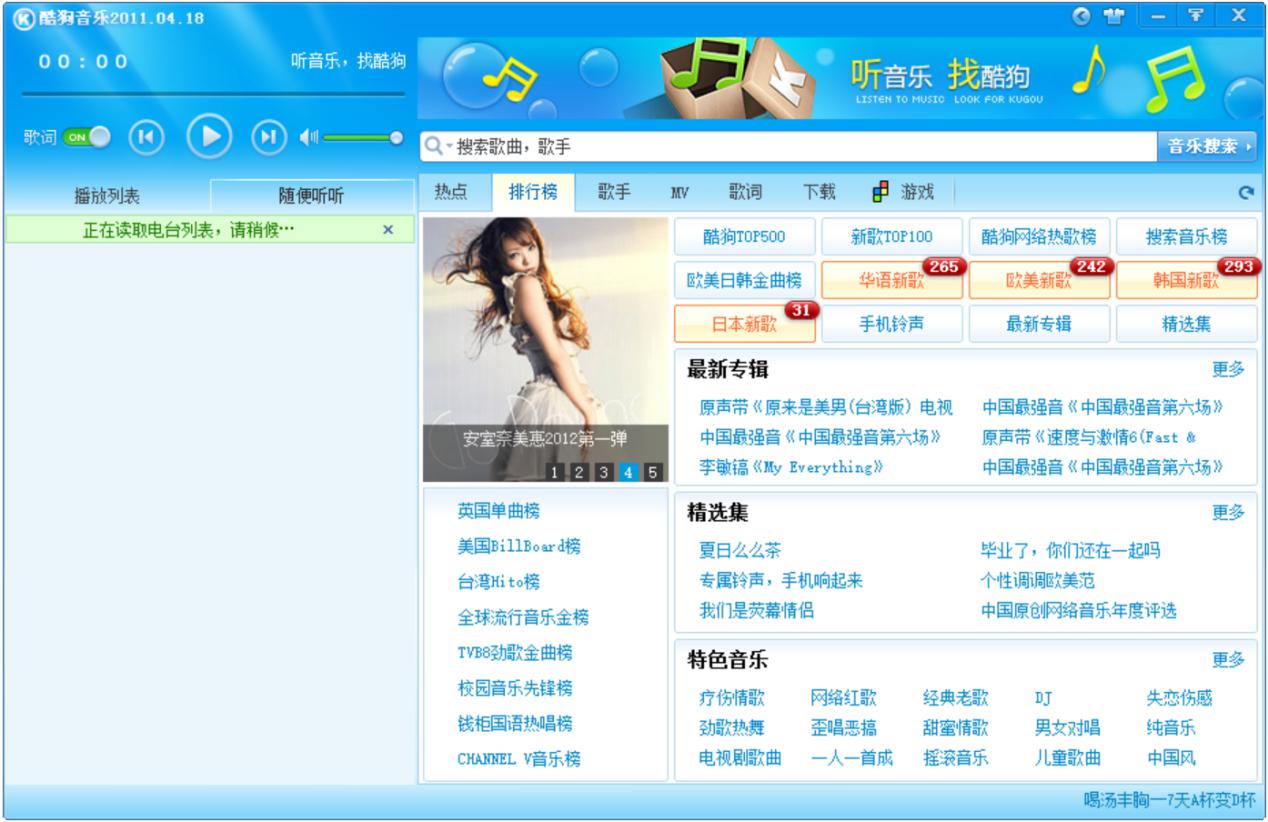This screenshot has height=822, width=1268.
Task: Play the current track
Action: pos(210,137)
